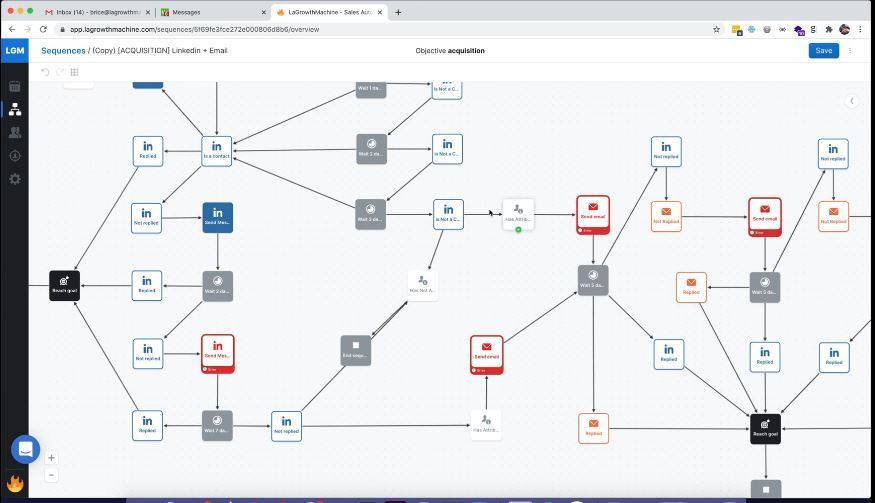Image resolution: width=875 pixels, height=503 pixels.
Task: Open the identity profile icon in sidebar
Action: (15, 156)
